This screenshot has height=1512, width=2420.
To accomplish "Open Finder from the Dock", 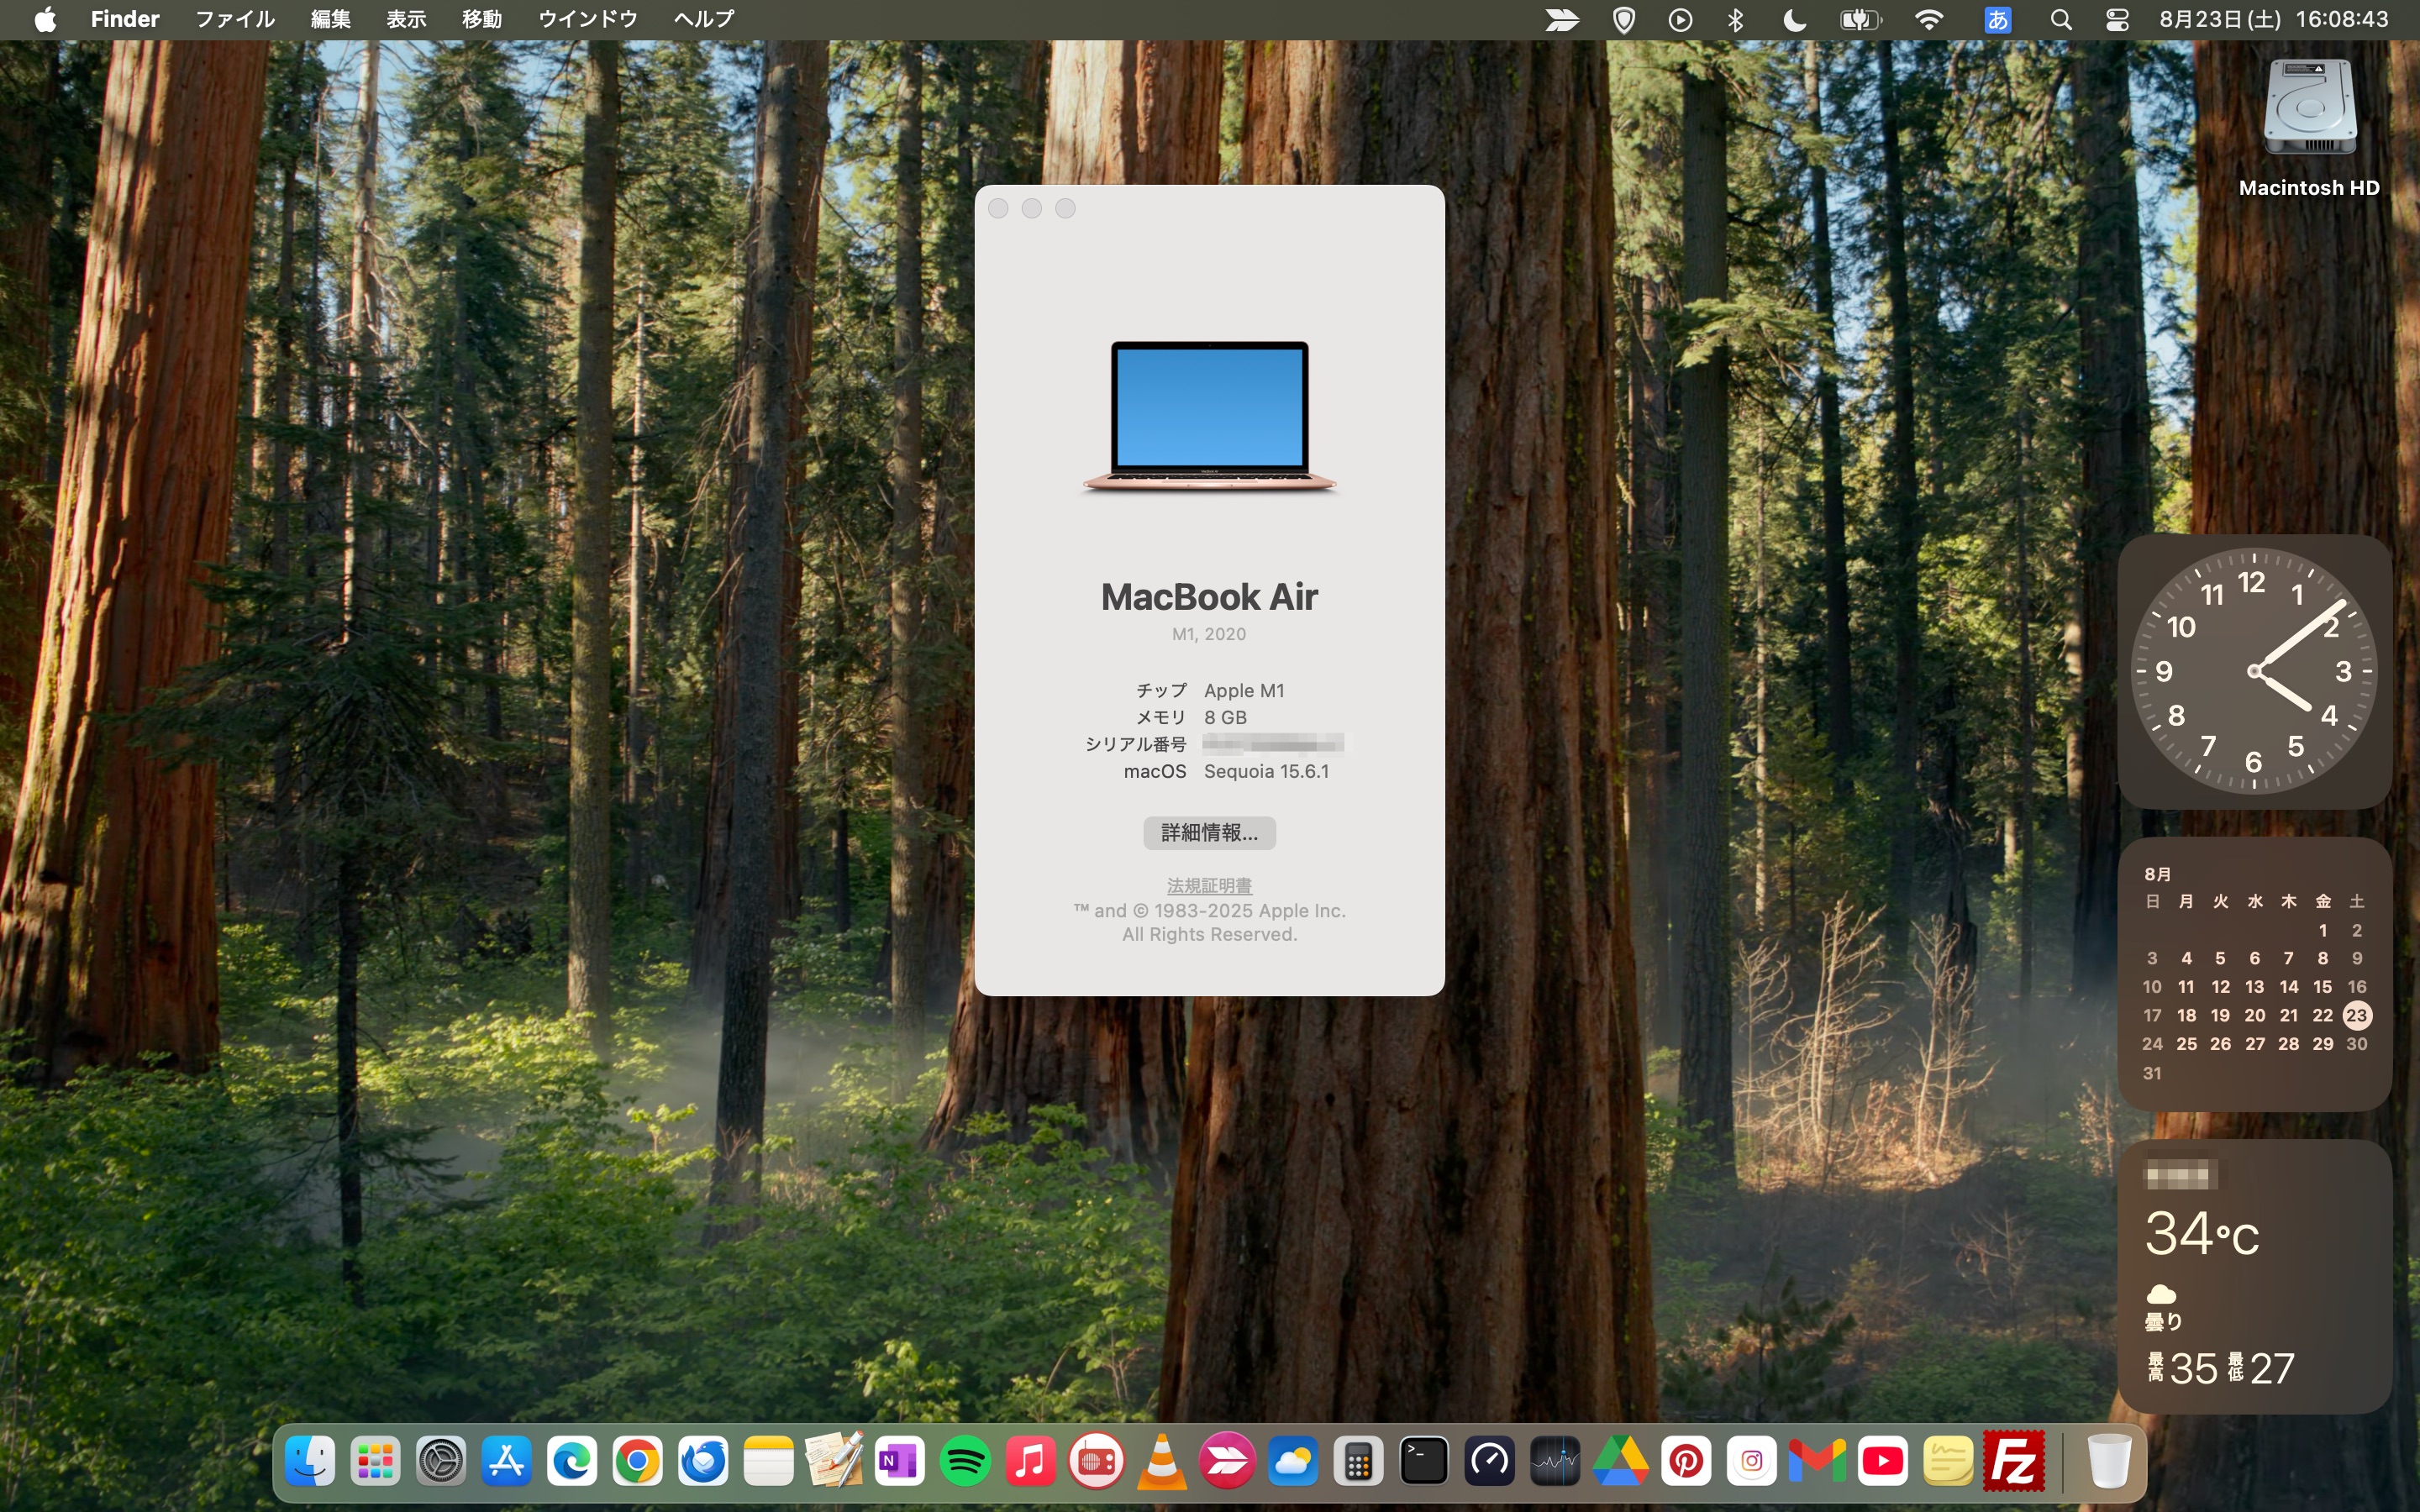I will (x=310, y=1462).
